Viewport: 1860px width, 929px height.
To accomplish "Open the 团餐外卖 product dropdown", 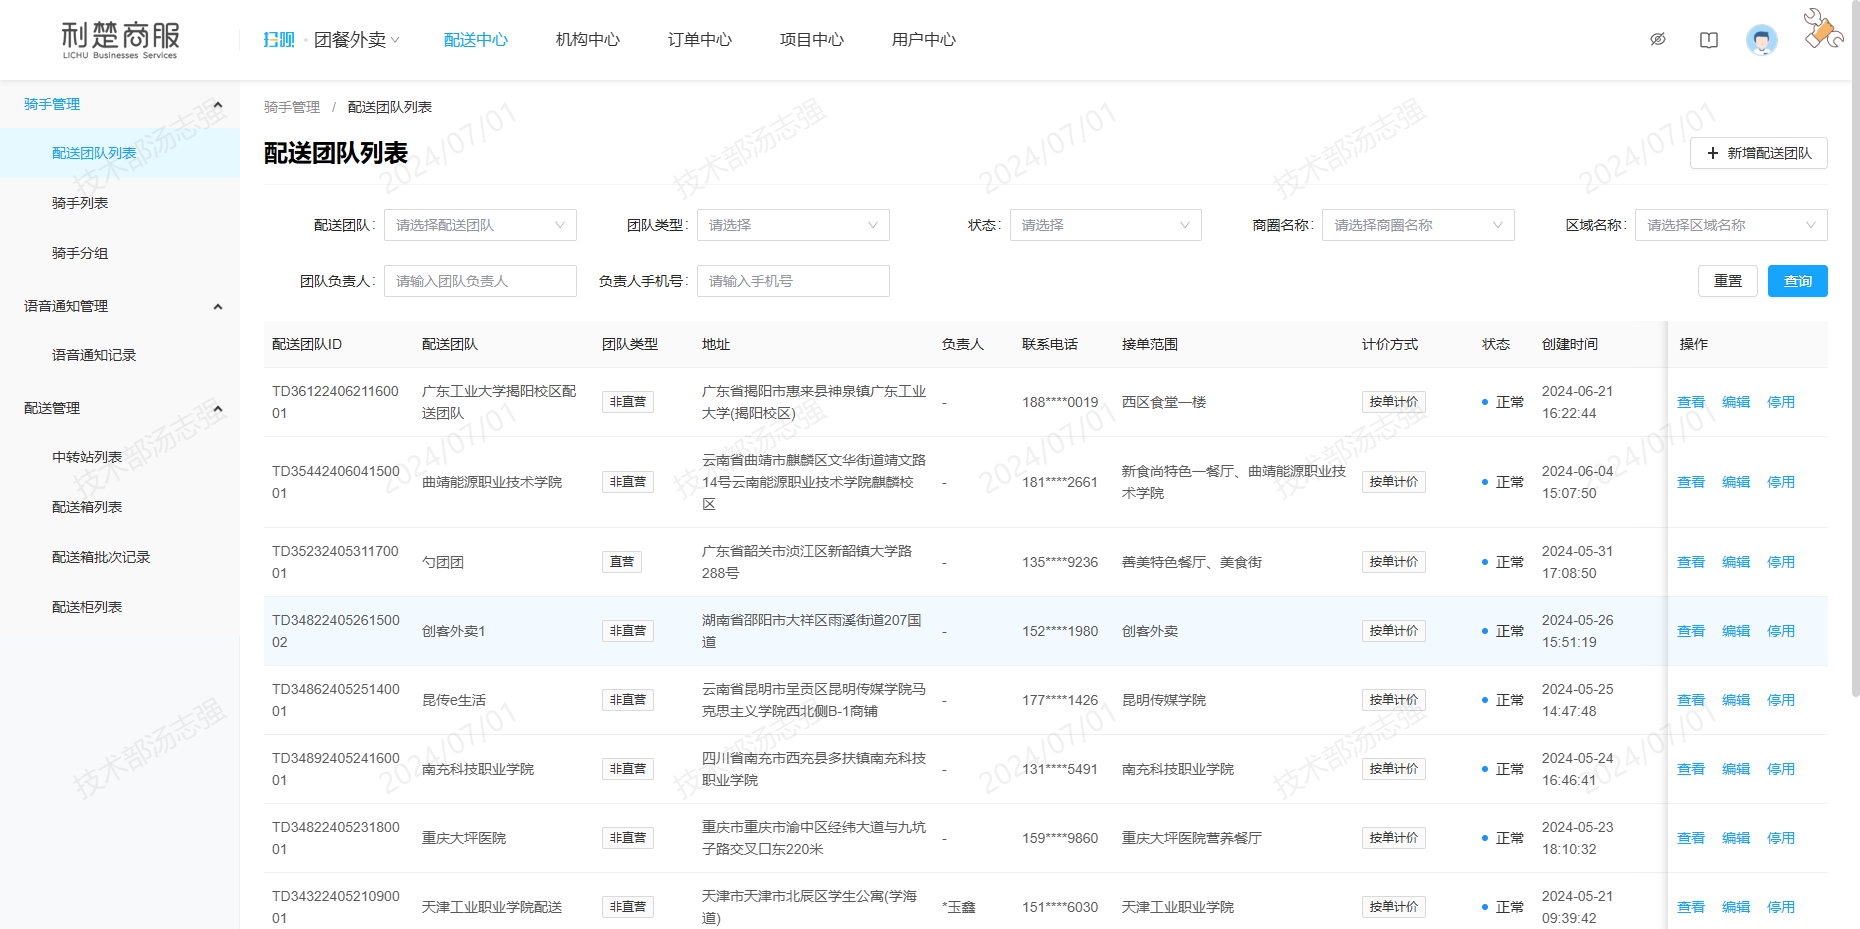I will 357,40.
